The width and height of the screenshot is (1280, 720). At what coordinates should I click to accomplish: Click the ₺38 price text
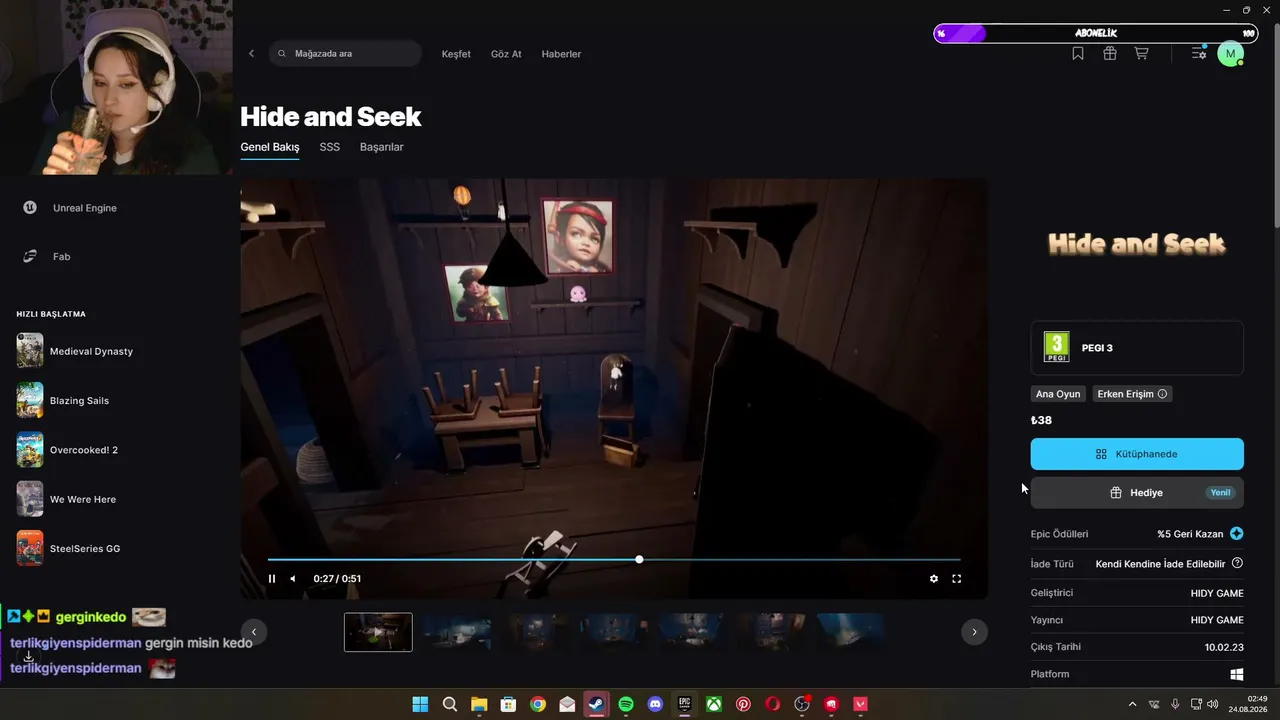[x=1041, y=420]
